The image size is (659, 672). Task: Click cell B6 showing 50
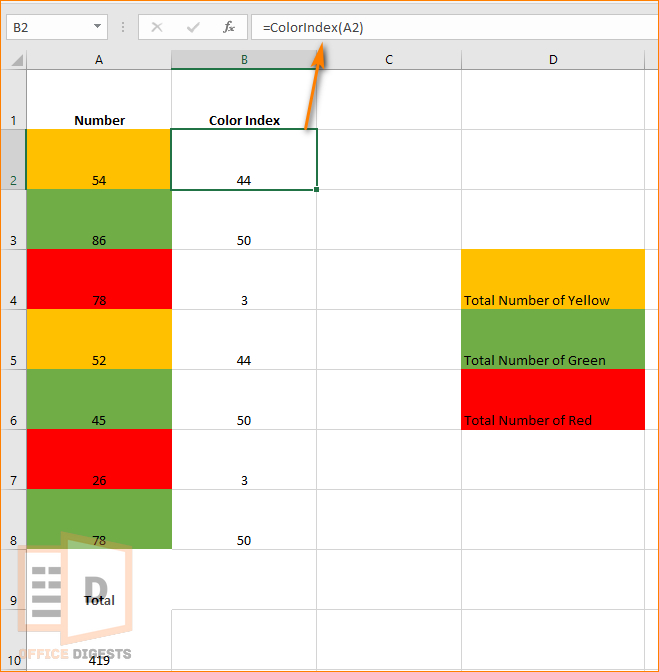pyautogui.click(x=244, y=399)
